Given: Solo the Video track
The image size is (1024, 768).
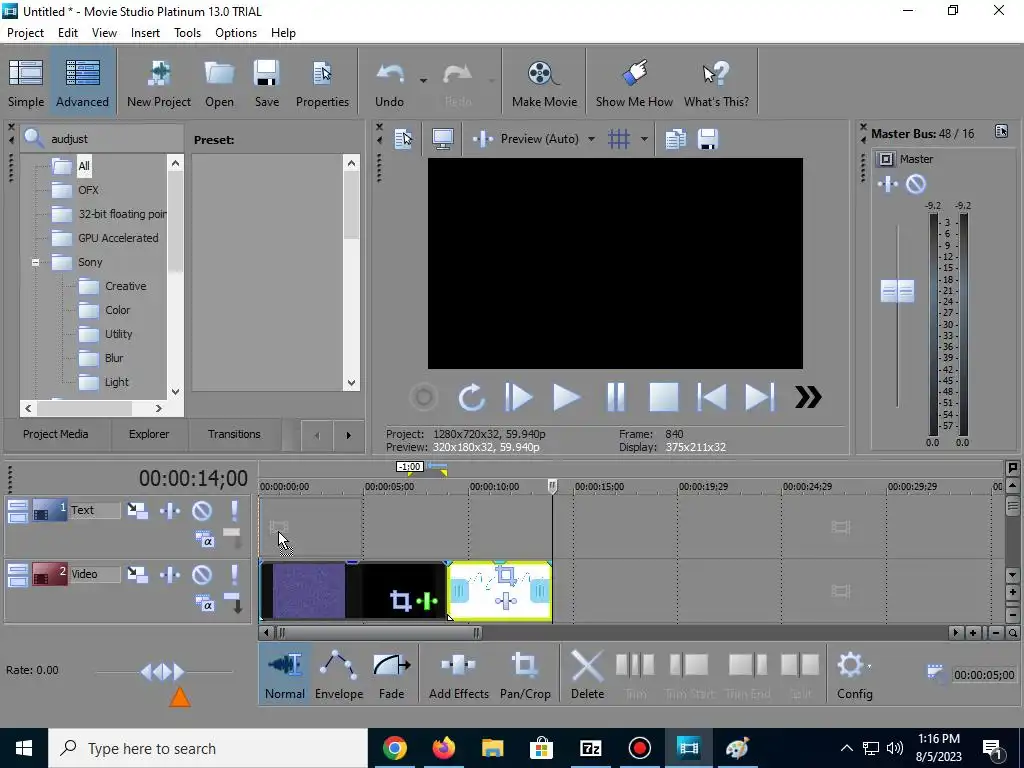Looking at the screenshot, I should click(x=234, y=574).
